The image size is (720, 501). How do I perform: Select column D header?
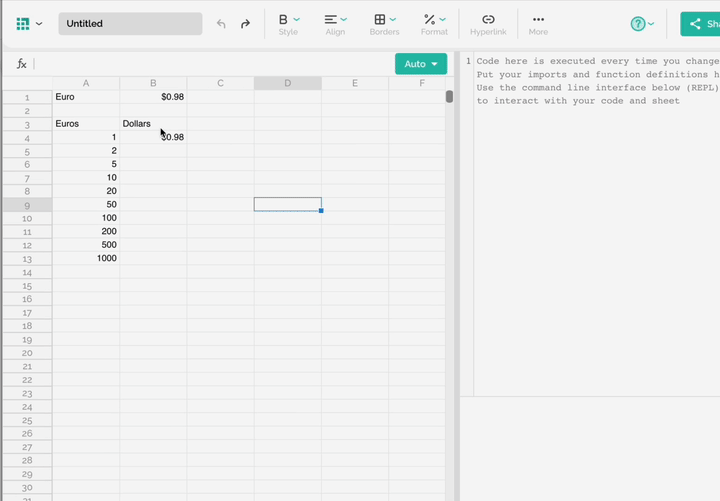click(287, 84)
